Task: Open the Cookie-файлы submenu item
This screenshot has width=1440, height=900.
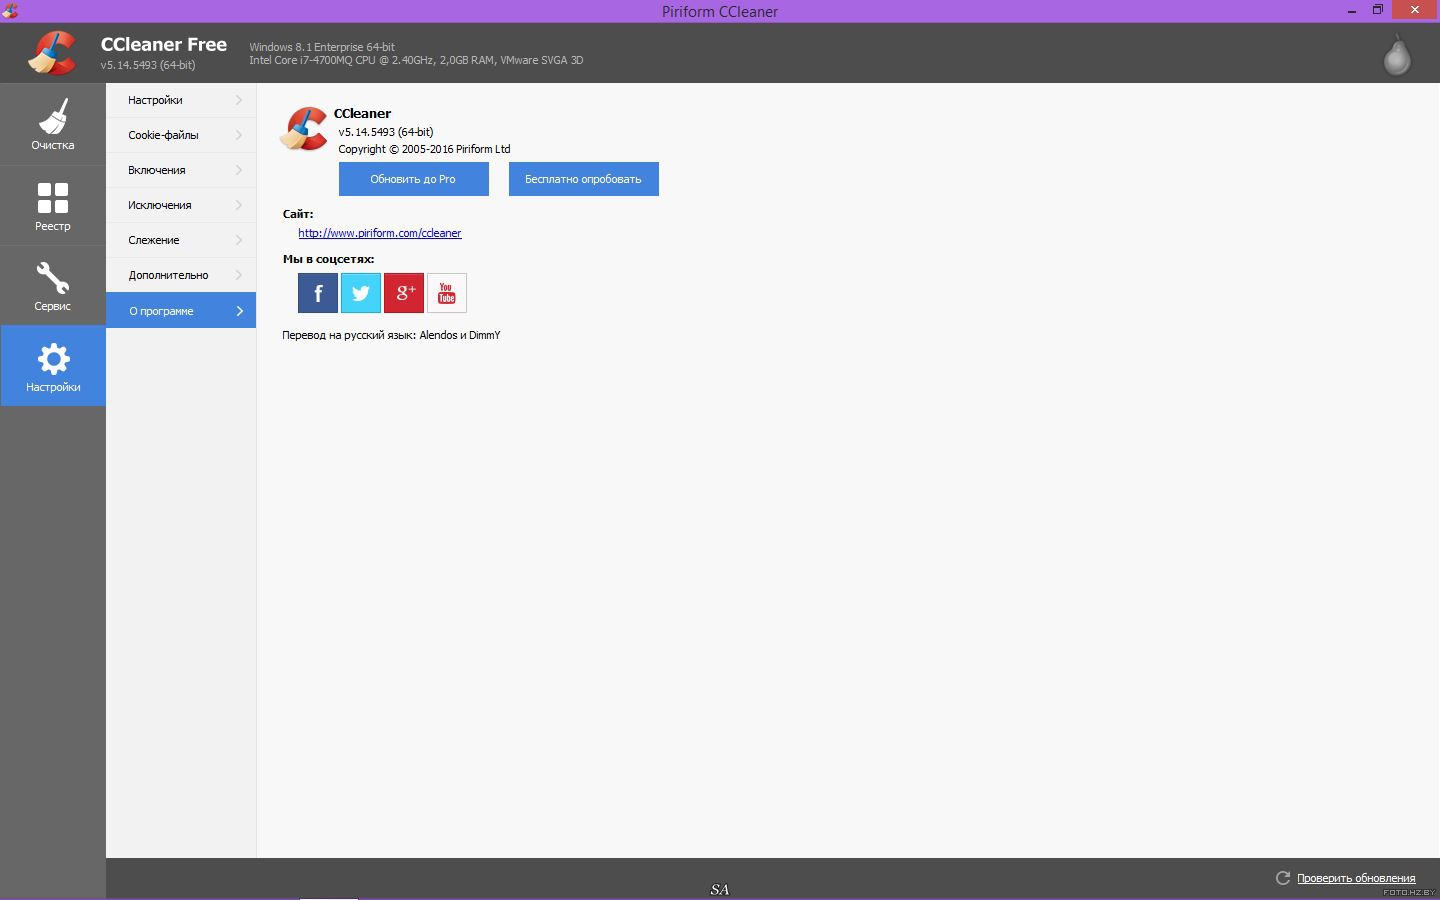Action: coord(181,135)
